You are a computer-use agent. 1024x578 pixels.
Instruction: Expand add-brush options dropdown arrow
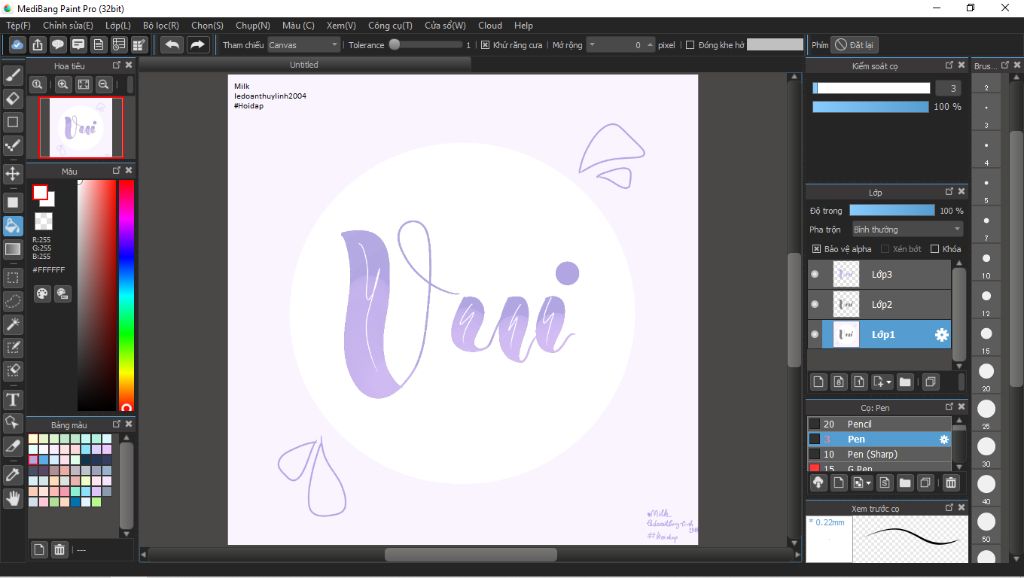(x=869, y=484)
